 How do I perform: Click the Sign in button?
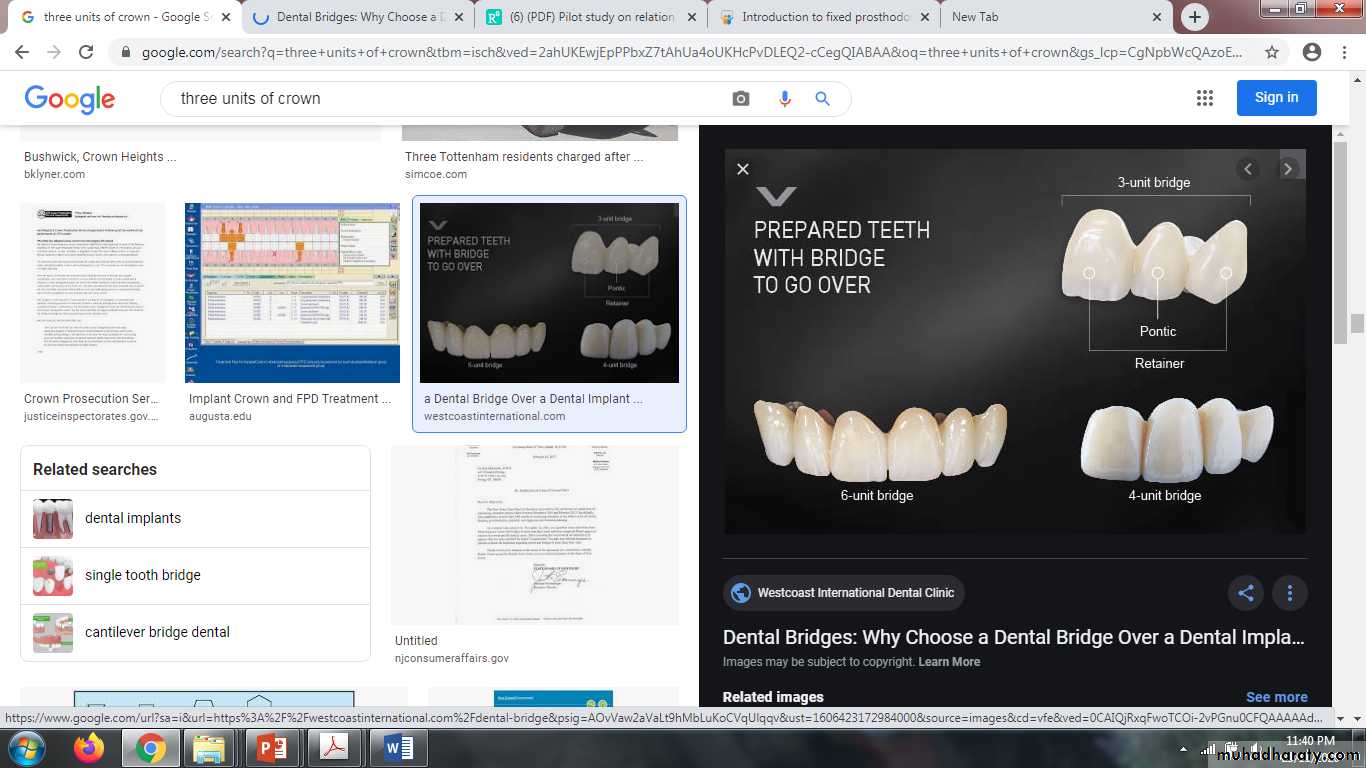(1276, 98)
